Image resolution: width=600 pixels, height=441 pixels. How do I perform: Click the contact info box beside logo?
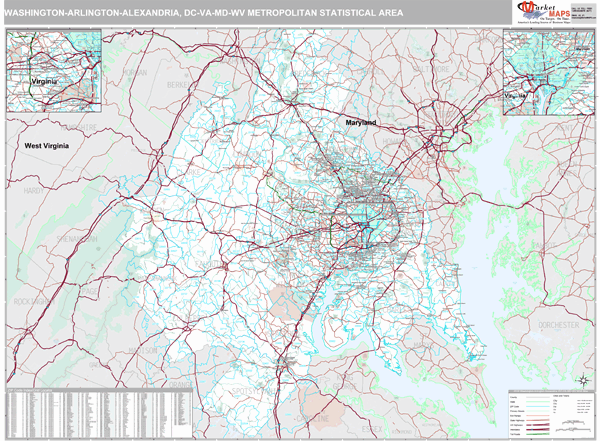pos(580,13)
